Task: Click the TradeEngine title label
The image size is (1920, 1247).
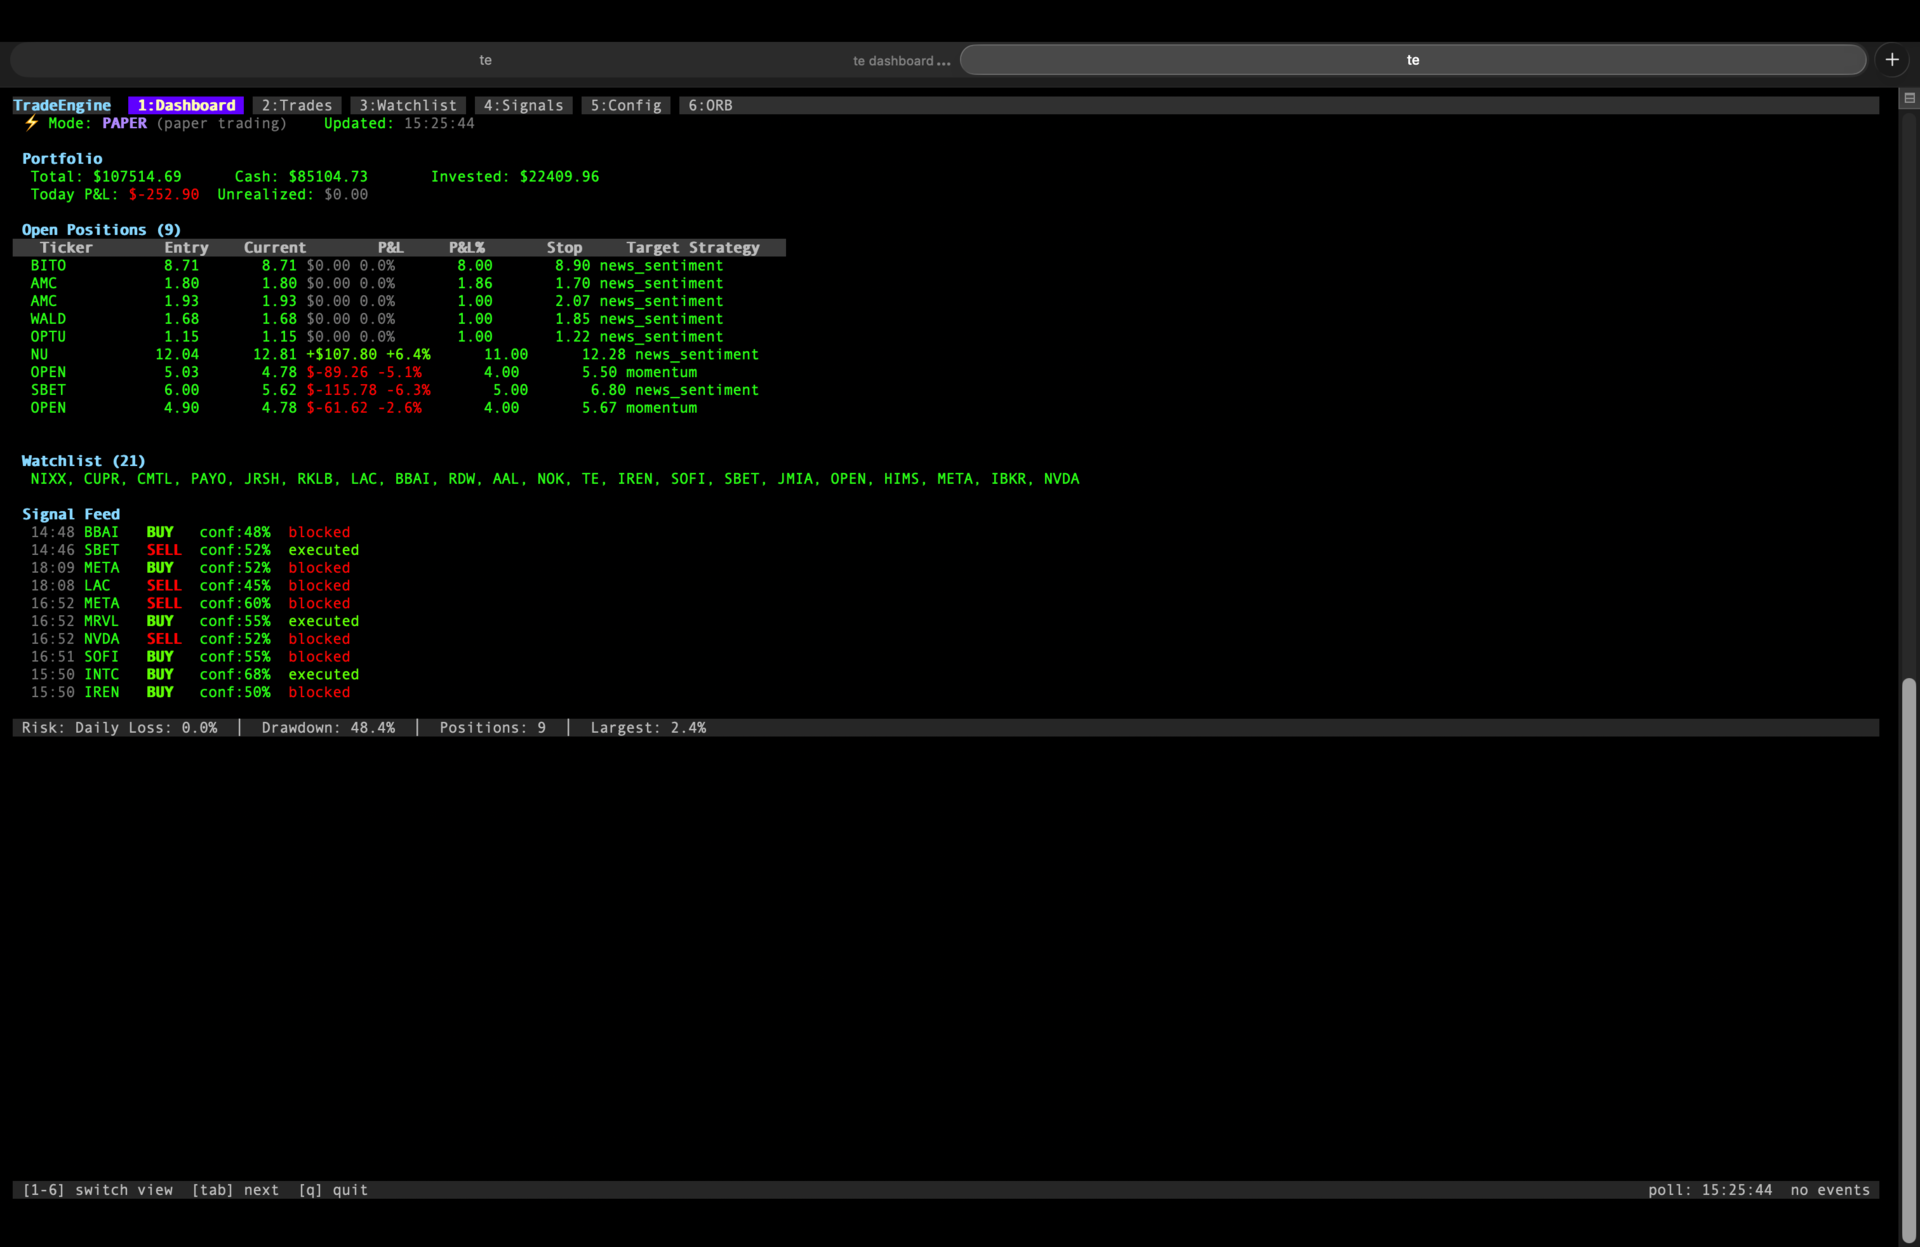Action: (x=62, y=105)
